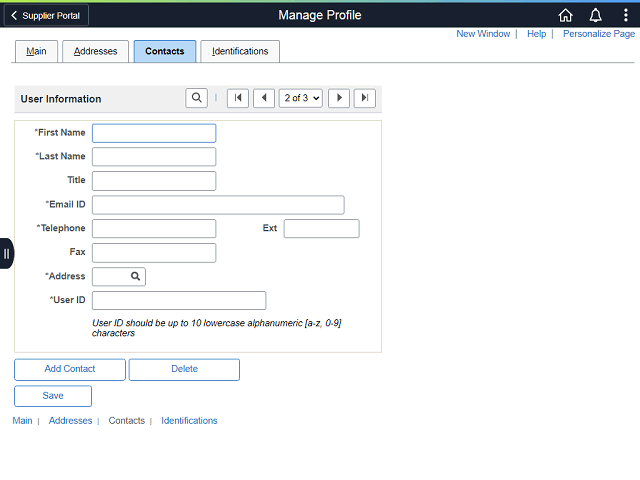Image resolution: width=640 pixels, height=480 pixels.
Task: Jump to the first contact record
Action: tap(238, 98)
